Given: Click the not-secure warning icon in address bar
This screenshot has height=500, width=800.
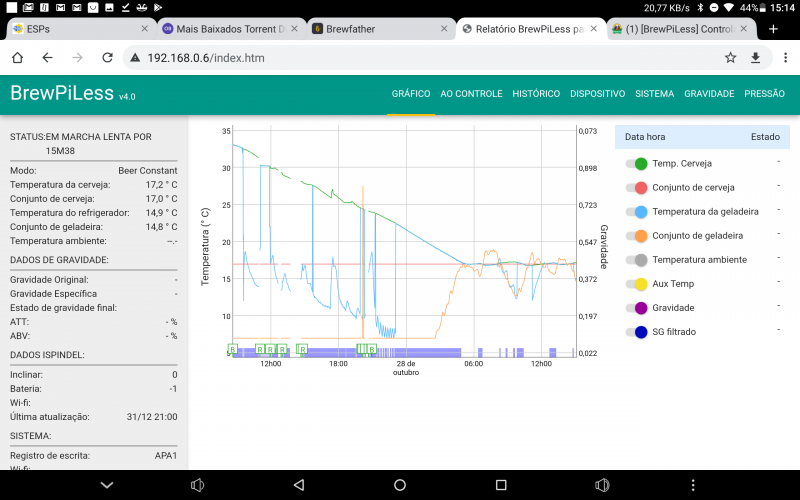Looking at the screenshot, I should [135, 58].
